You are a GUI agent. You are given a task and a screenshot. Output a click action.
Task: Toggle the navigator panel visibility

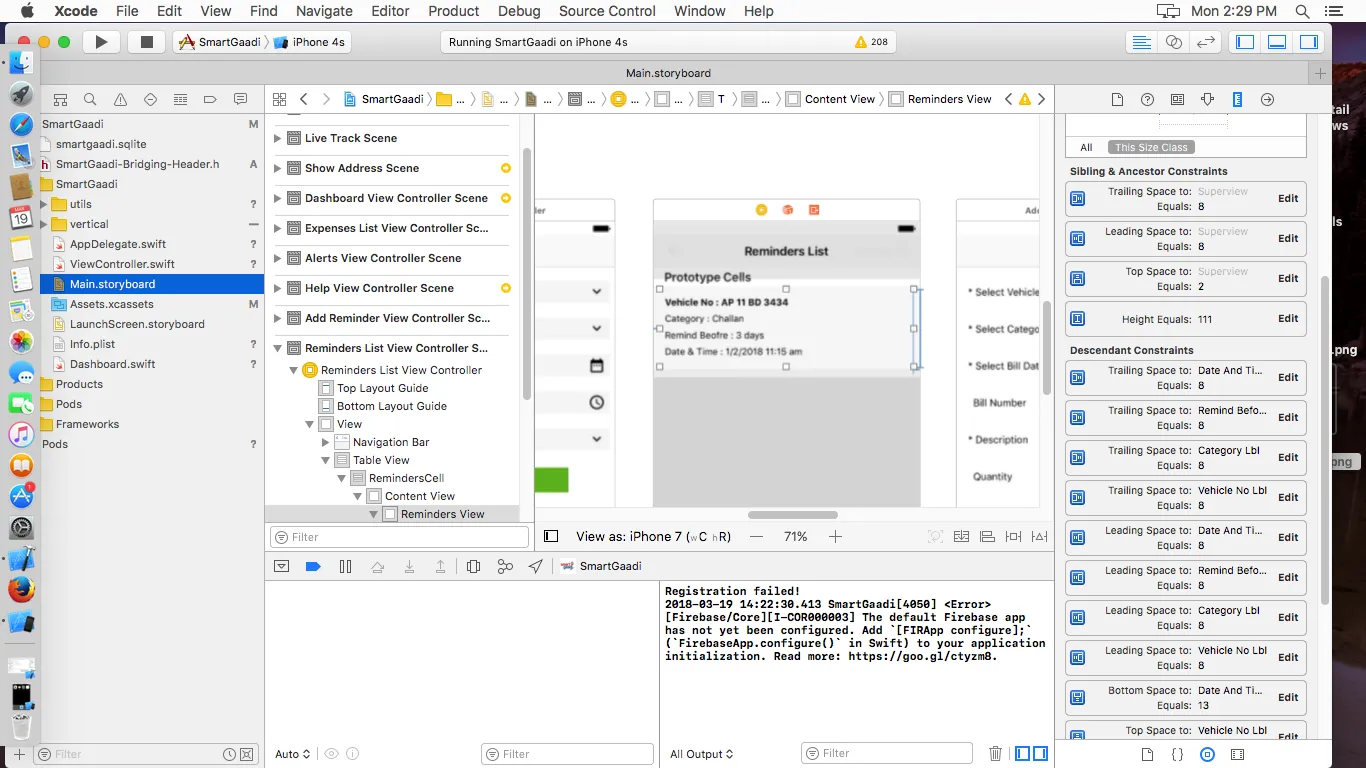[1245, 42]
